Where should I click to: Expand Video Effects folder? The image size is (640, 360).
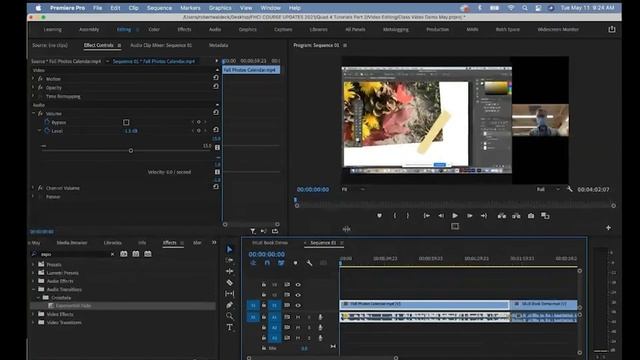[x=33, y=314]
